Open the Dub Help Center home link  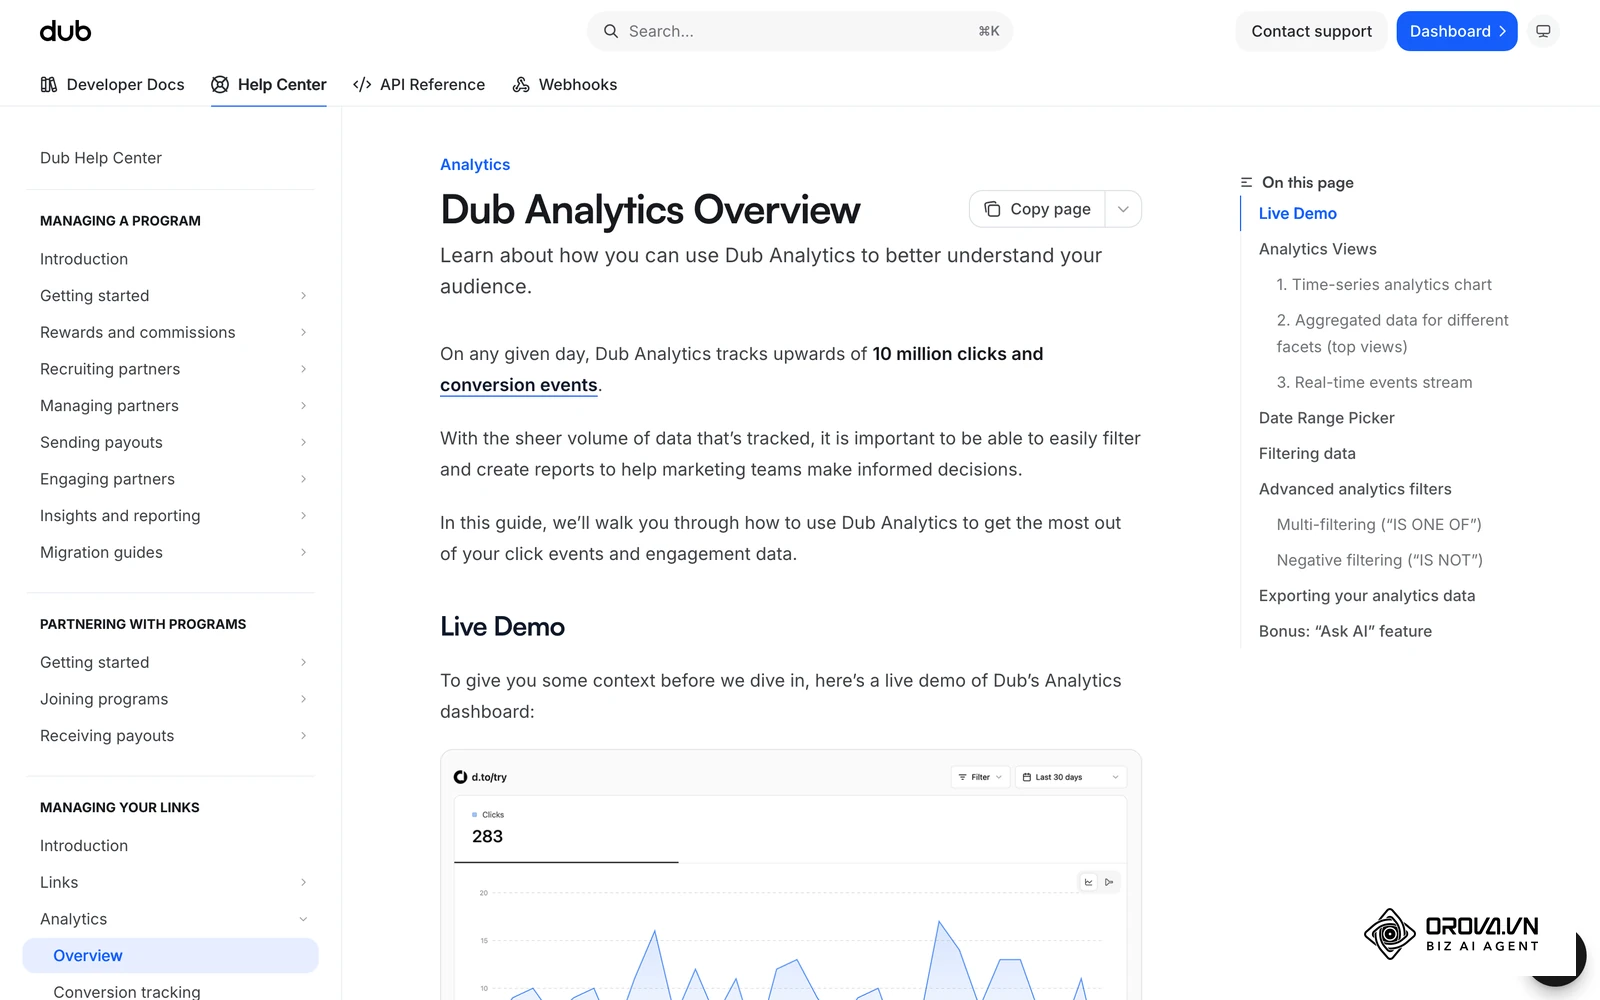coord(101,158)
